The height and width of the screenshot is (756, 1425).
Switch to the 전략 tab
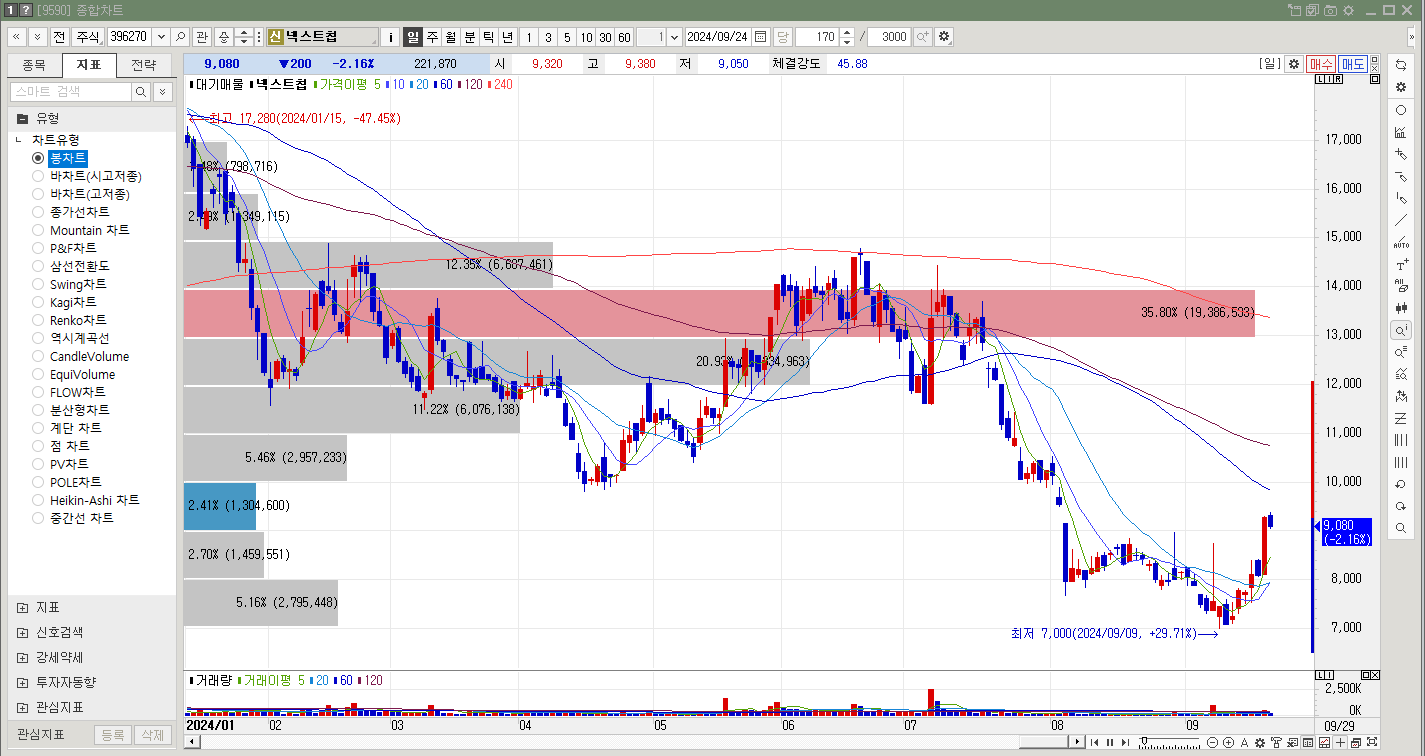[143, 66]
